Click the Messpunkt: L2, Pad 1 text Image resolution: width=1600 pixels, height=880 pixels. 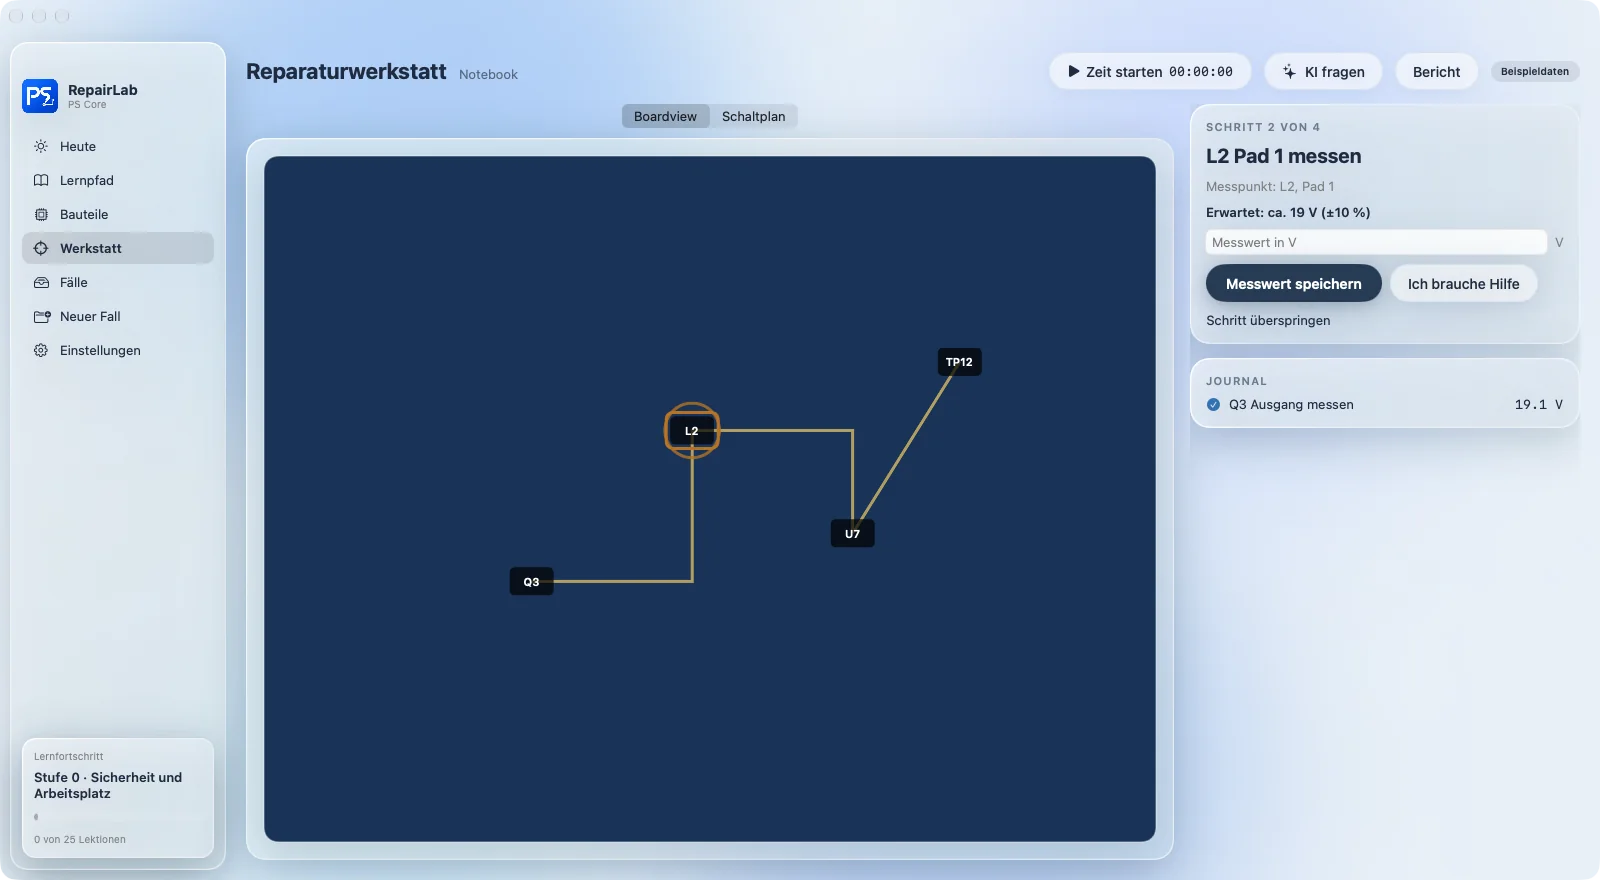coord(1270,187)
